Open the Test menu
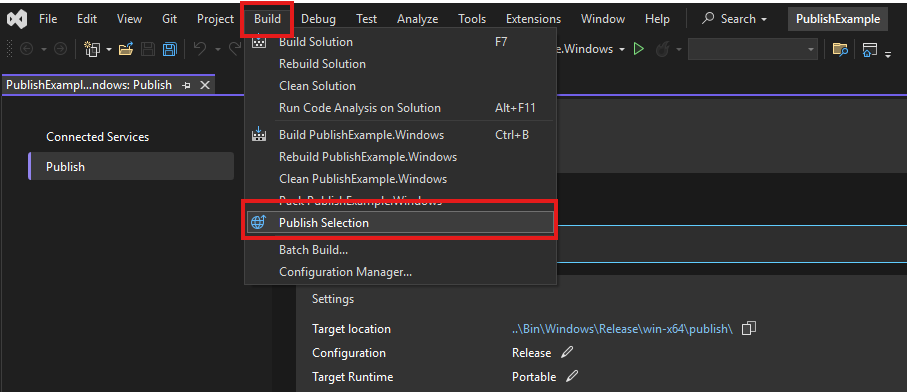 click(366, 19)
